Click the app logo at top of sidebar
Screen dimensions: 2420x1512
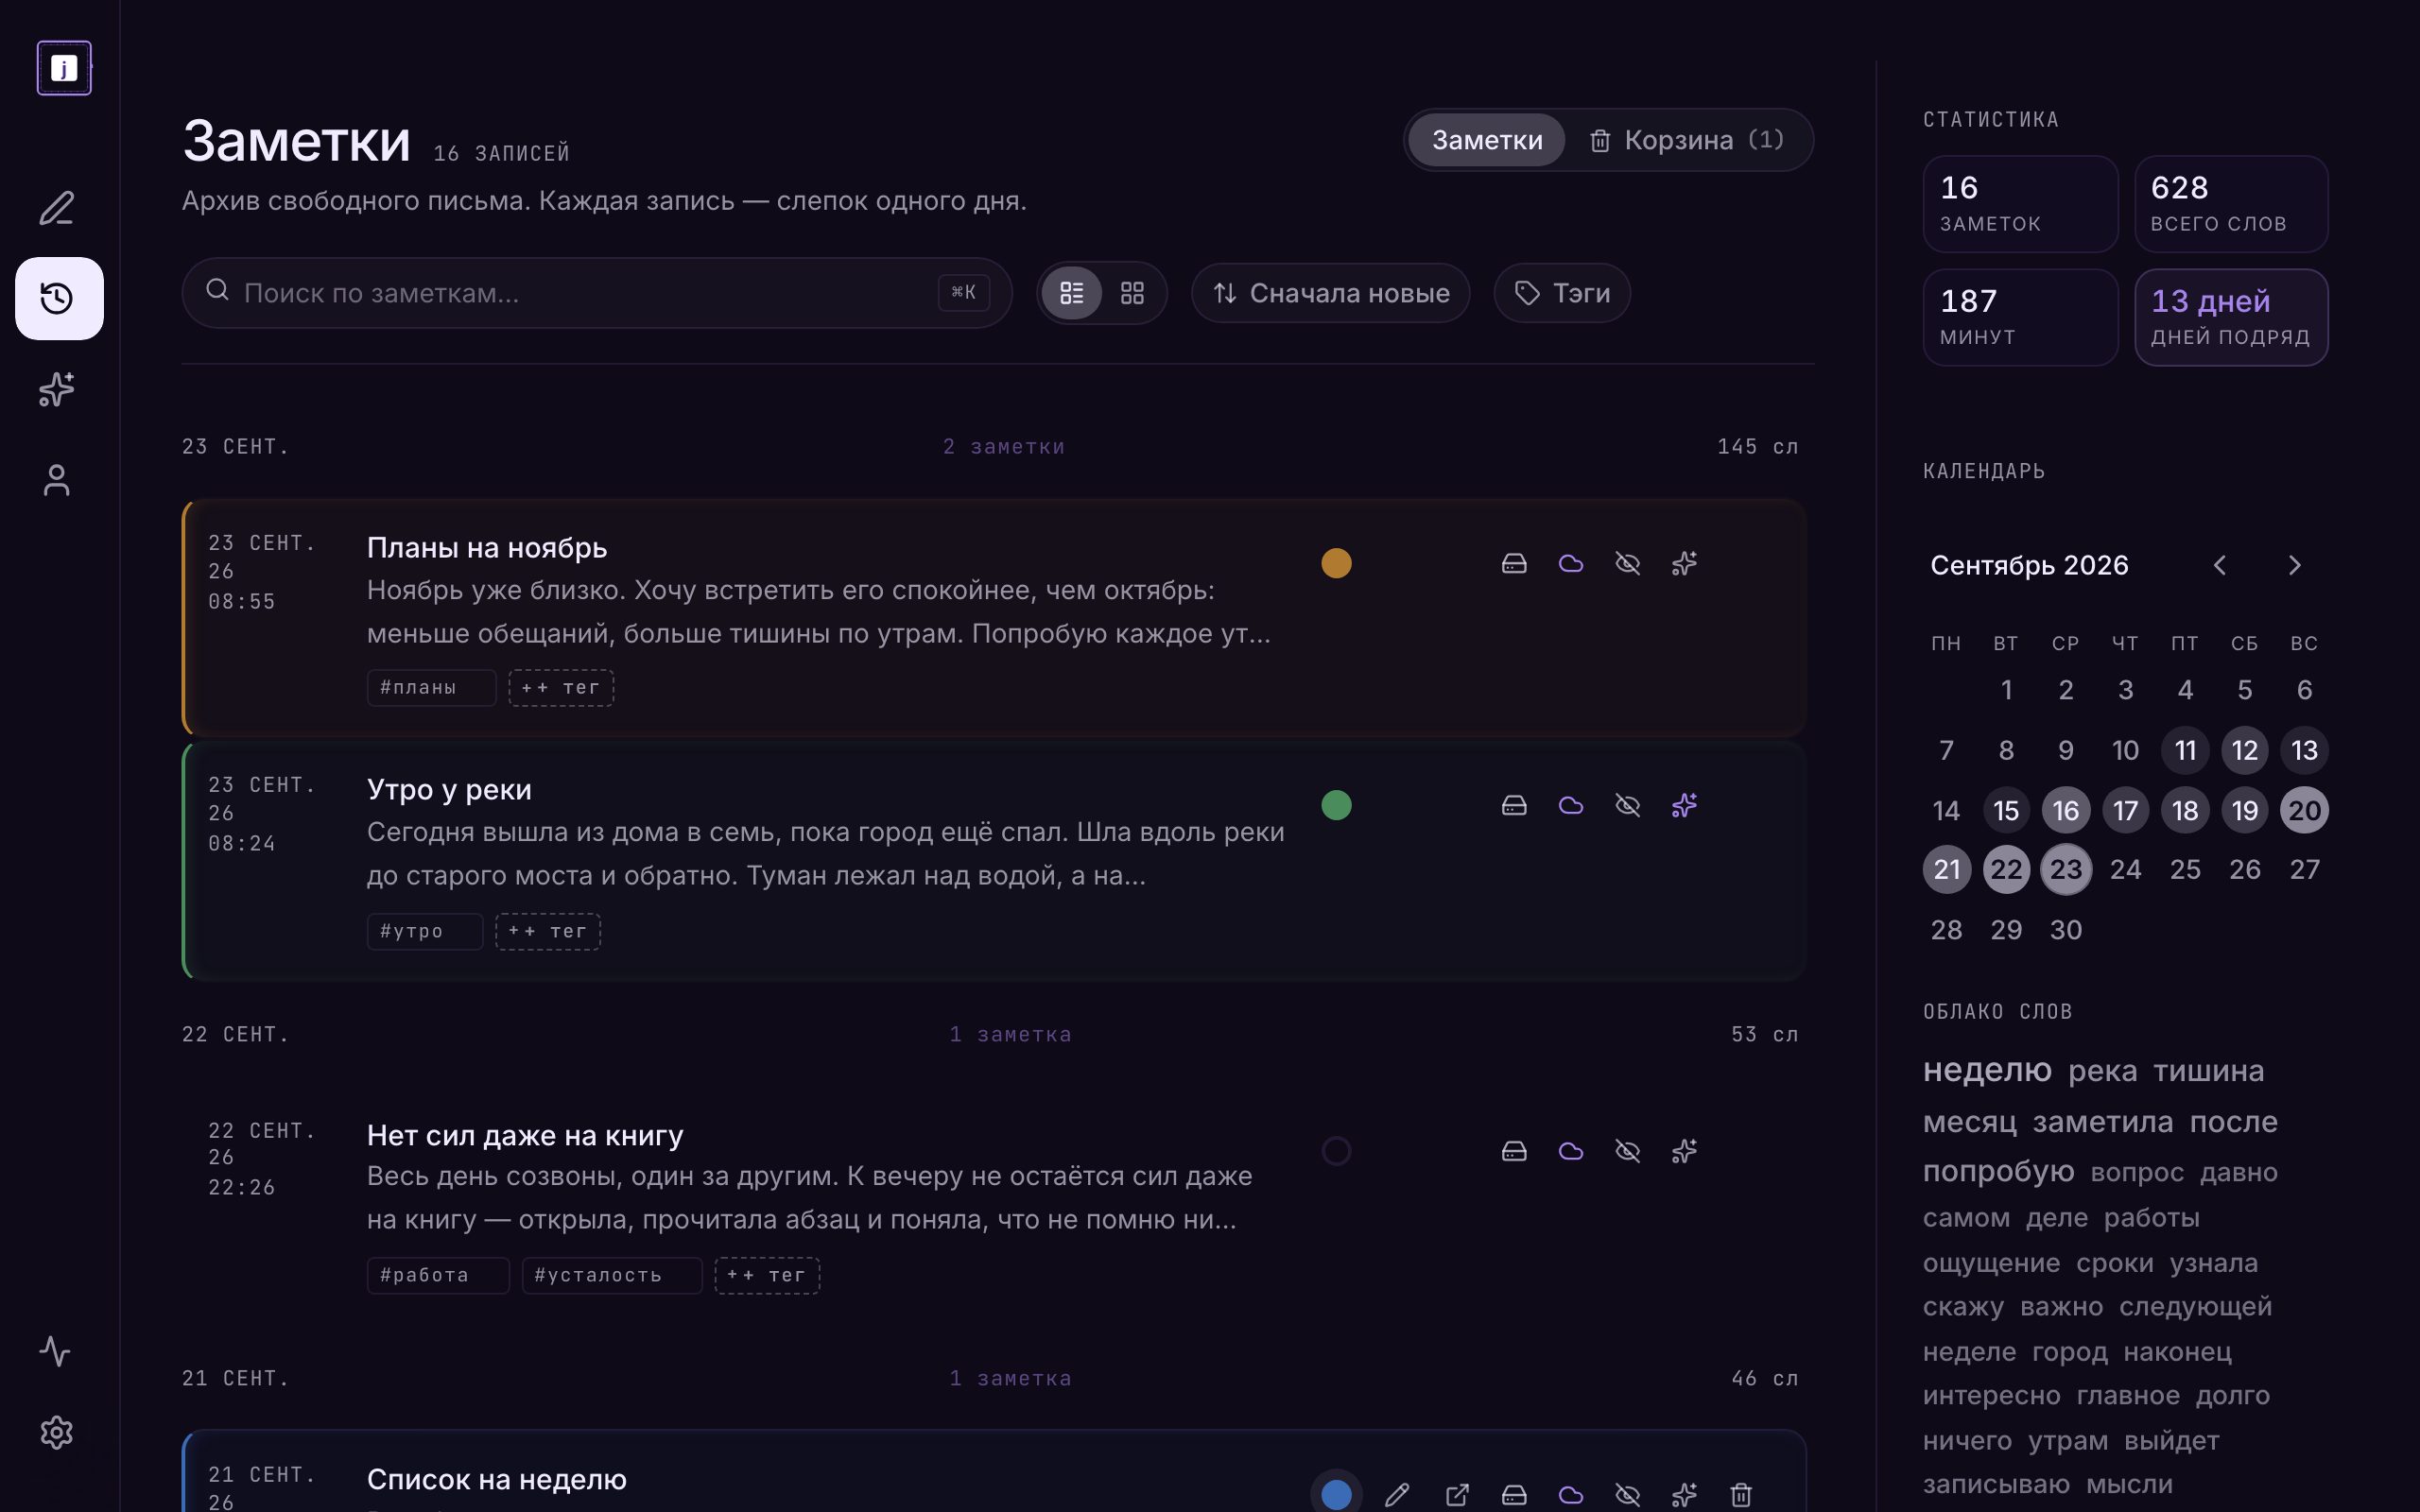(x=64, y=68)
